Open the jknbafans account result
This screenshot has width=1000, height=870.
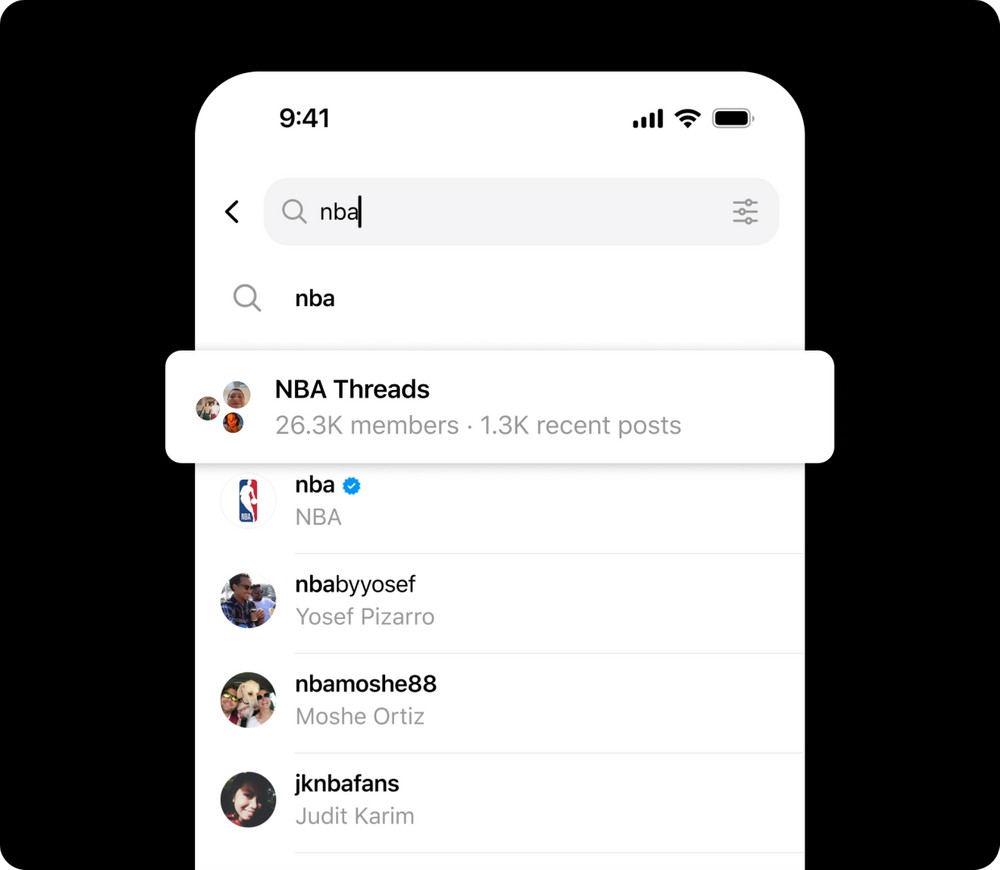point(499,800)
